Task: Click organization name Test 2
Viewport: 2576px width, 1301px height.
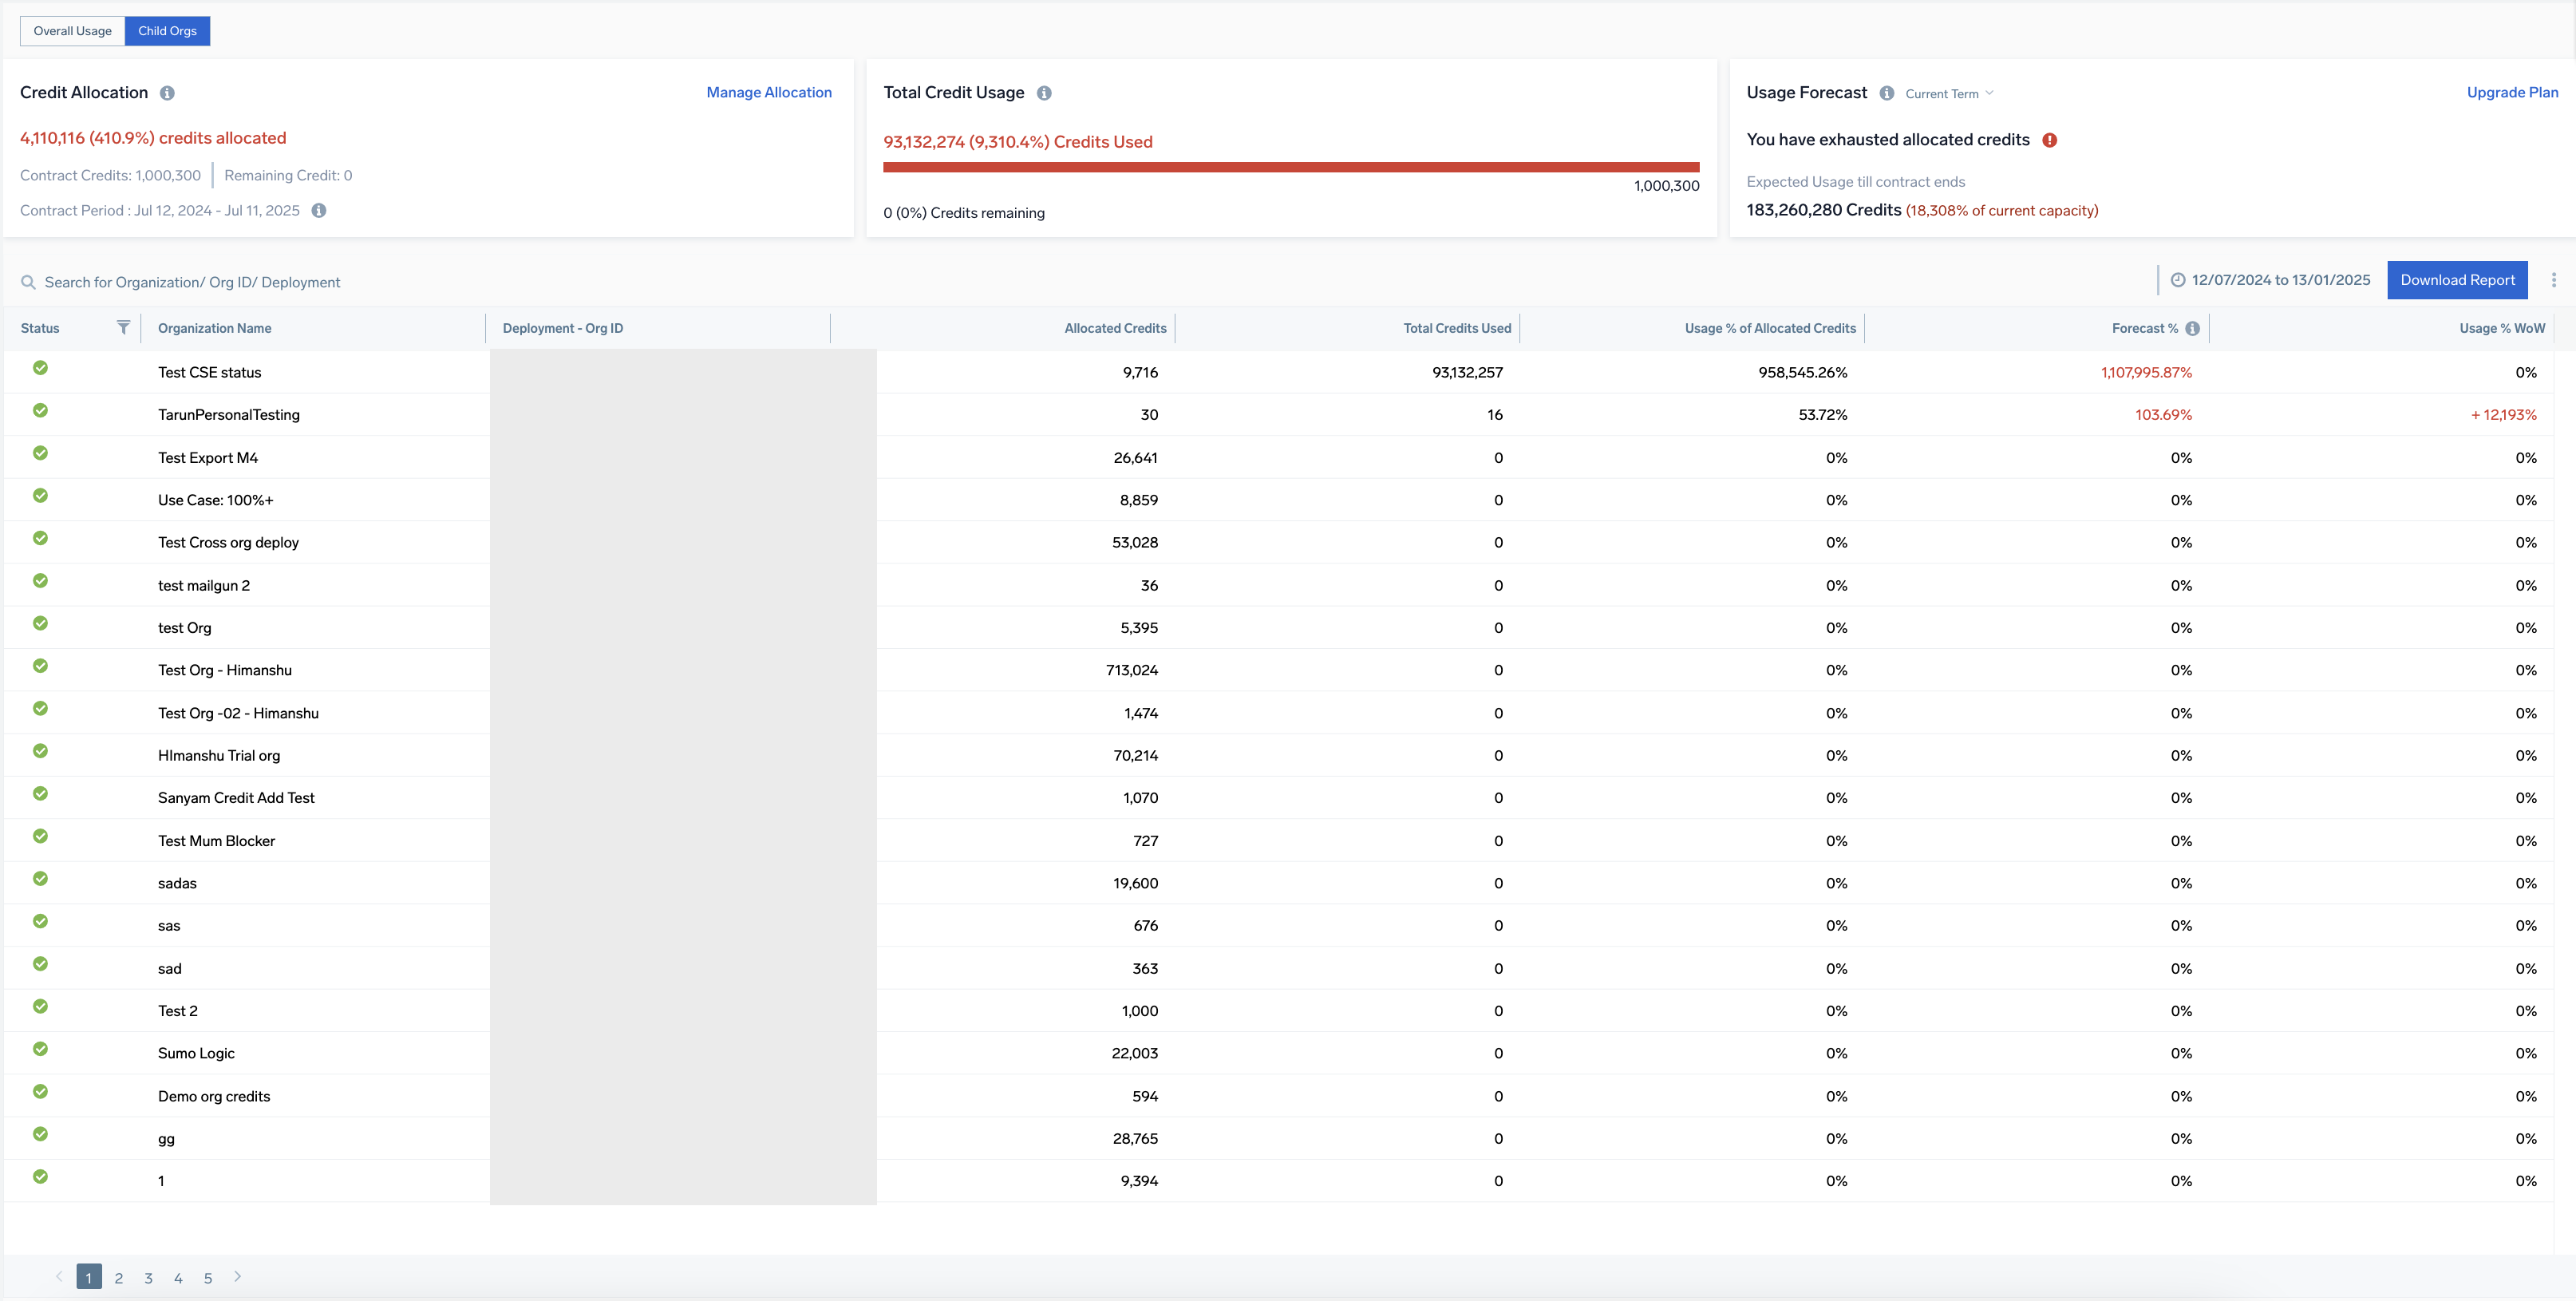Action: pos(178,1011)
